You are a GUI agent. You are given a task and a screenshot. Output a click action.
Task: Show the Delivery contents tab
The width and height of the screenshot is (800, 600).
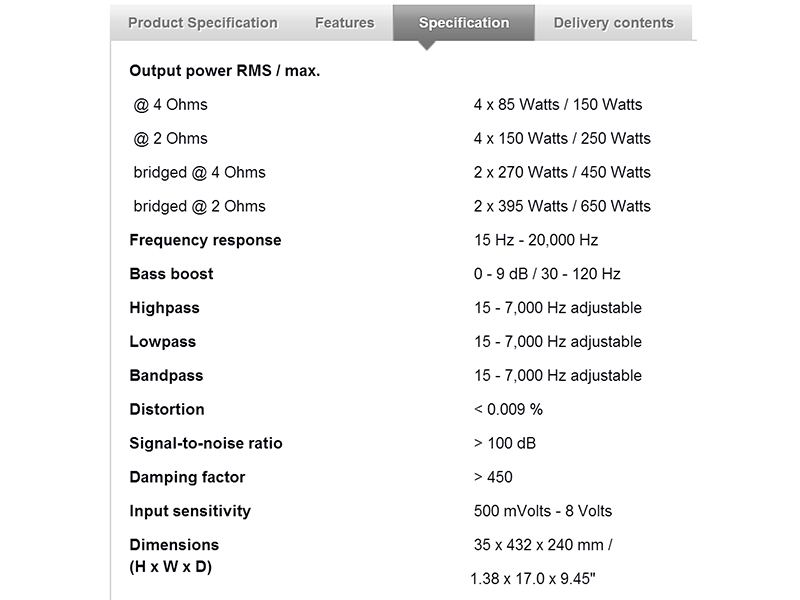(613, 22)
